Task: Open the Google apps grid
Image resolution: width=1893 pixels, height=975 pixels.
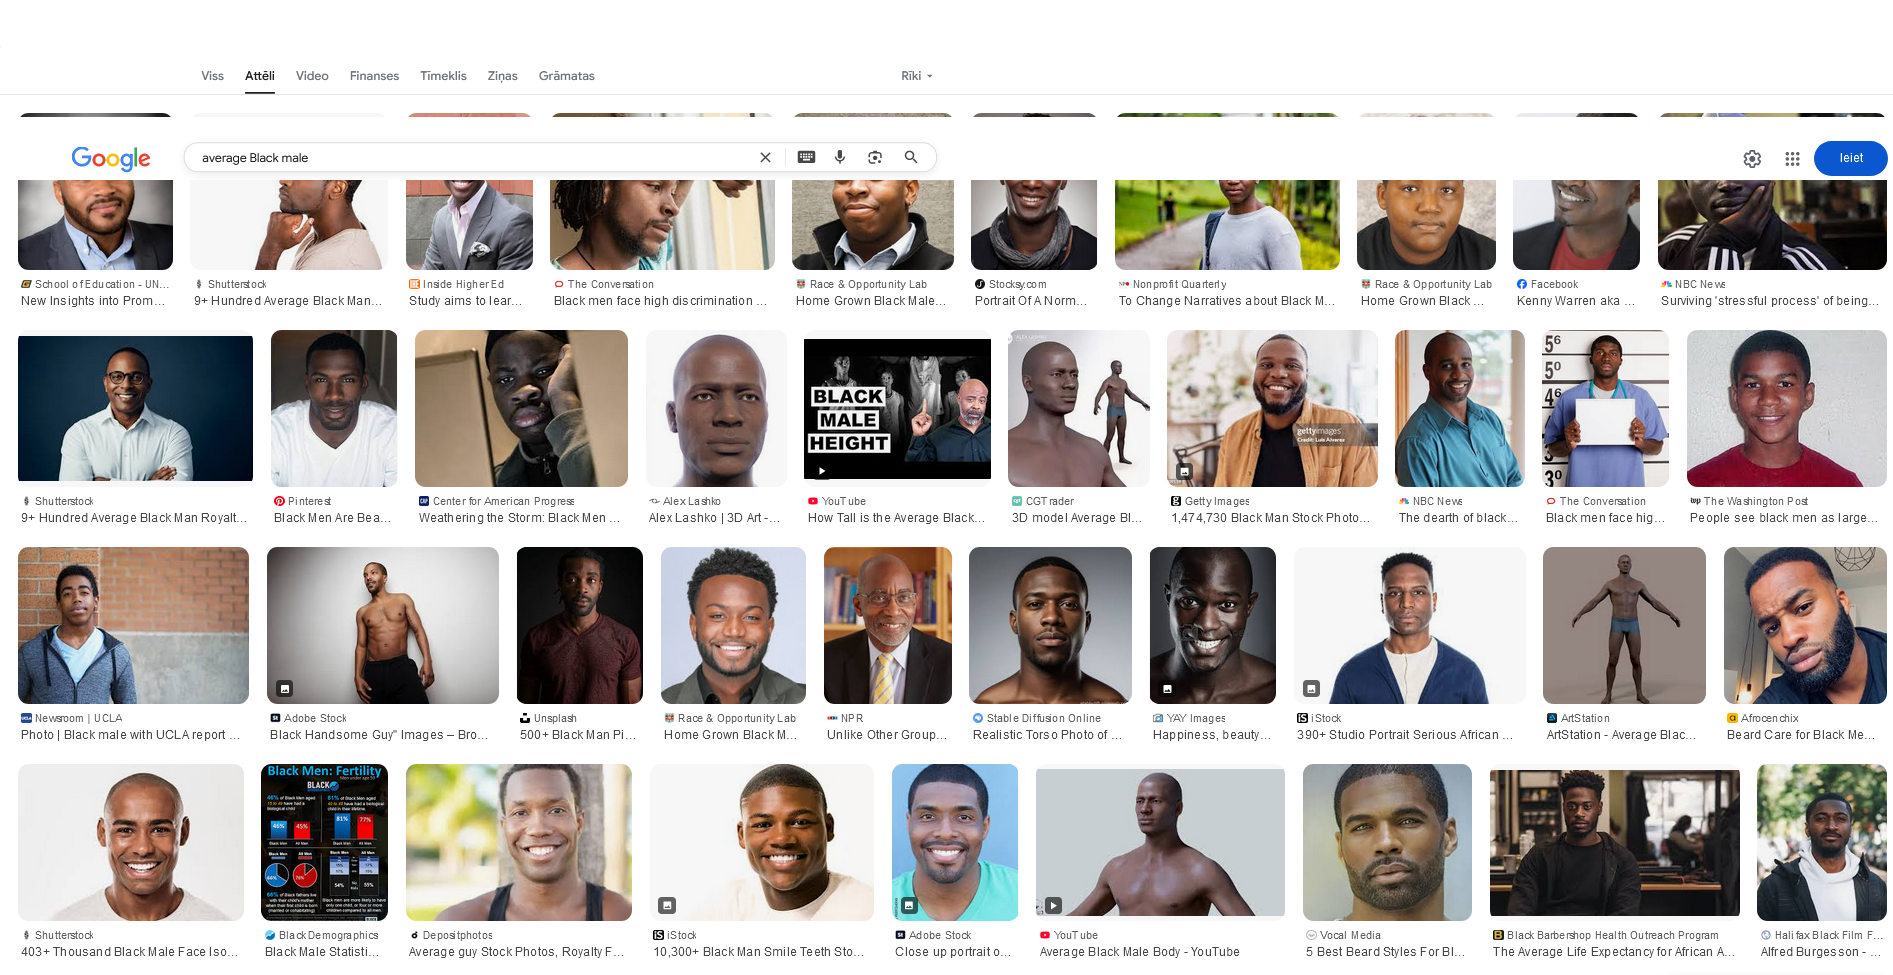Action: pyautogui.click(x=1792, y=158)
